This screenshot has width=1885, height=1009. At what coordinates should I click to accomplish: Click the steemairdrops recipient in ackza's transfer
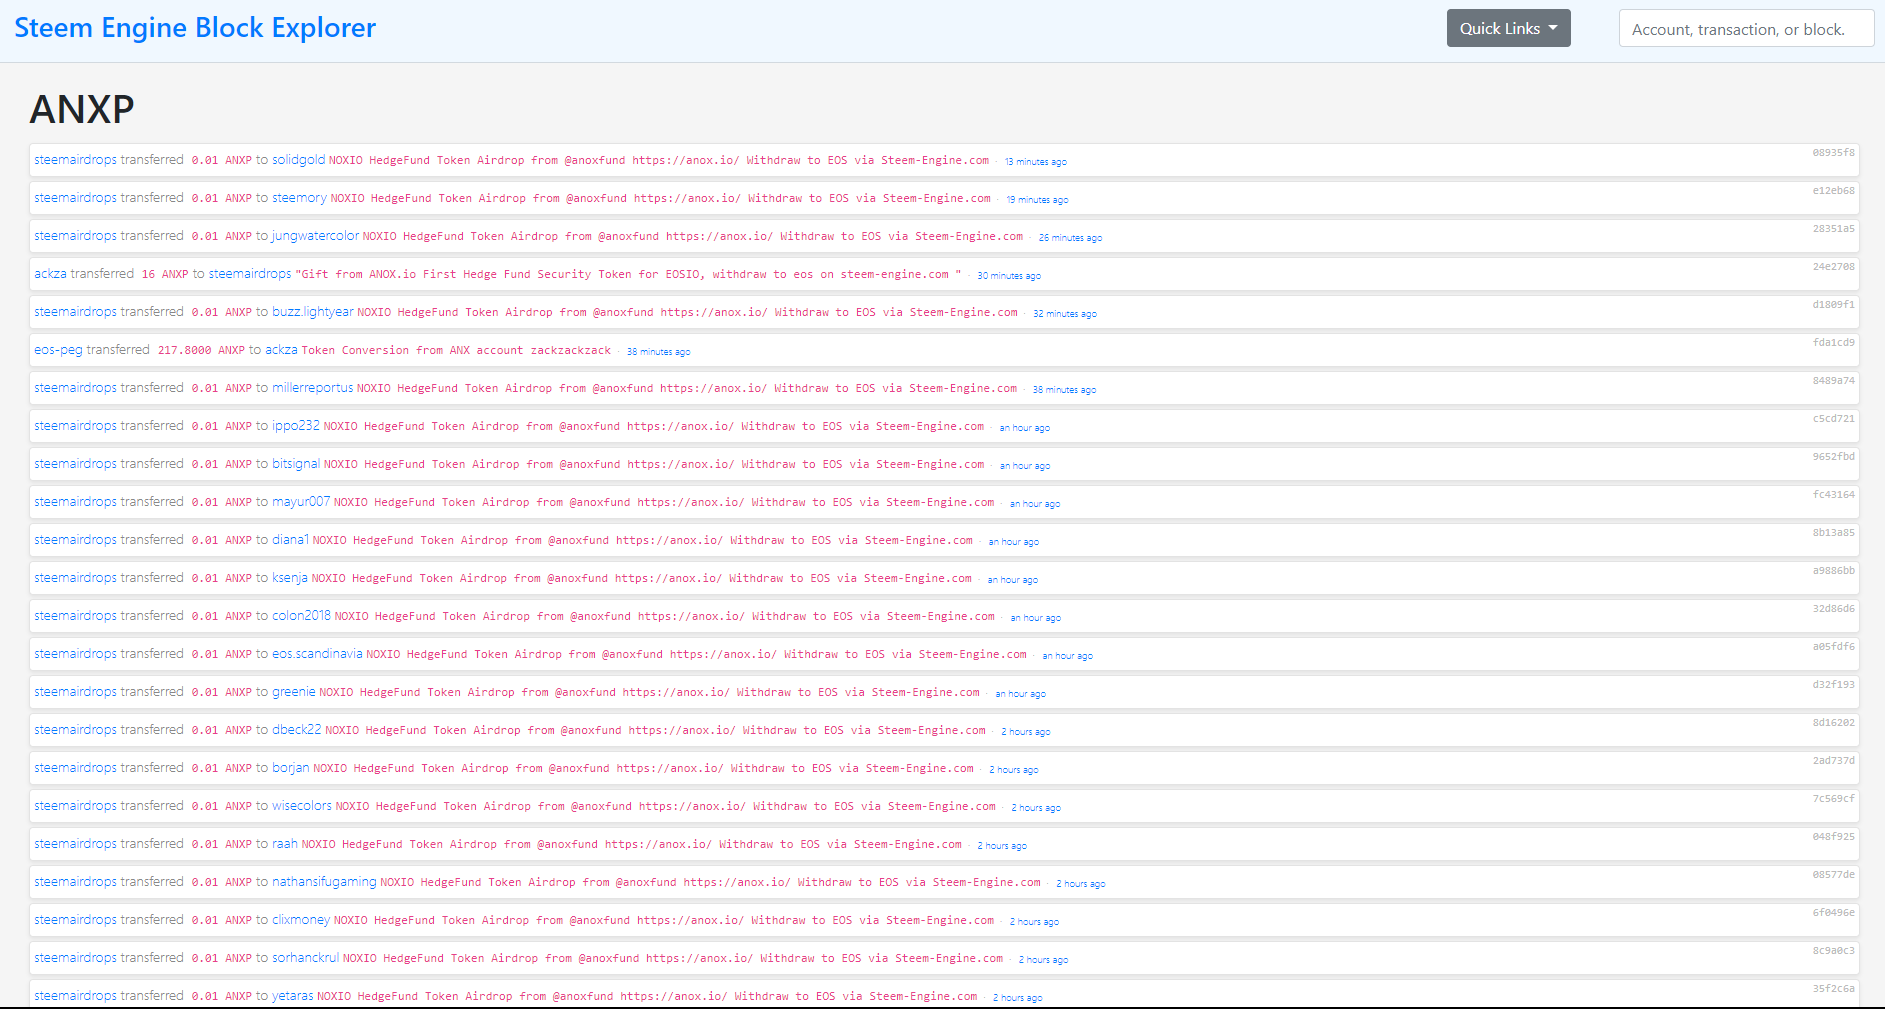click(x=249, y=274)
